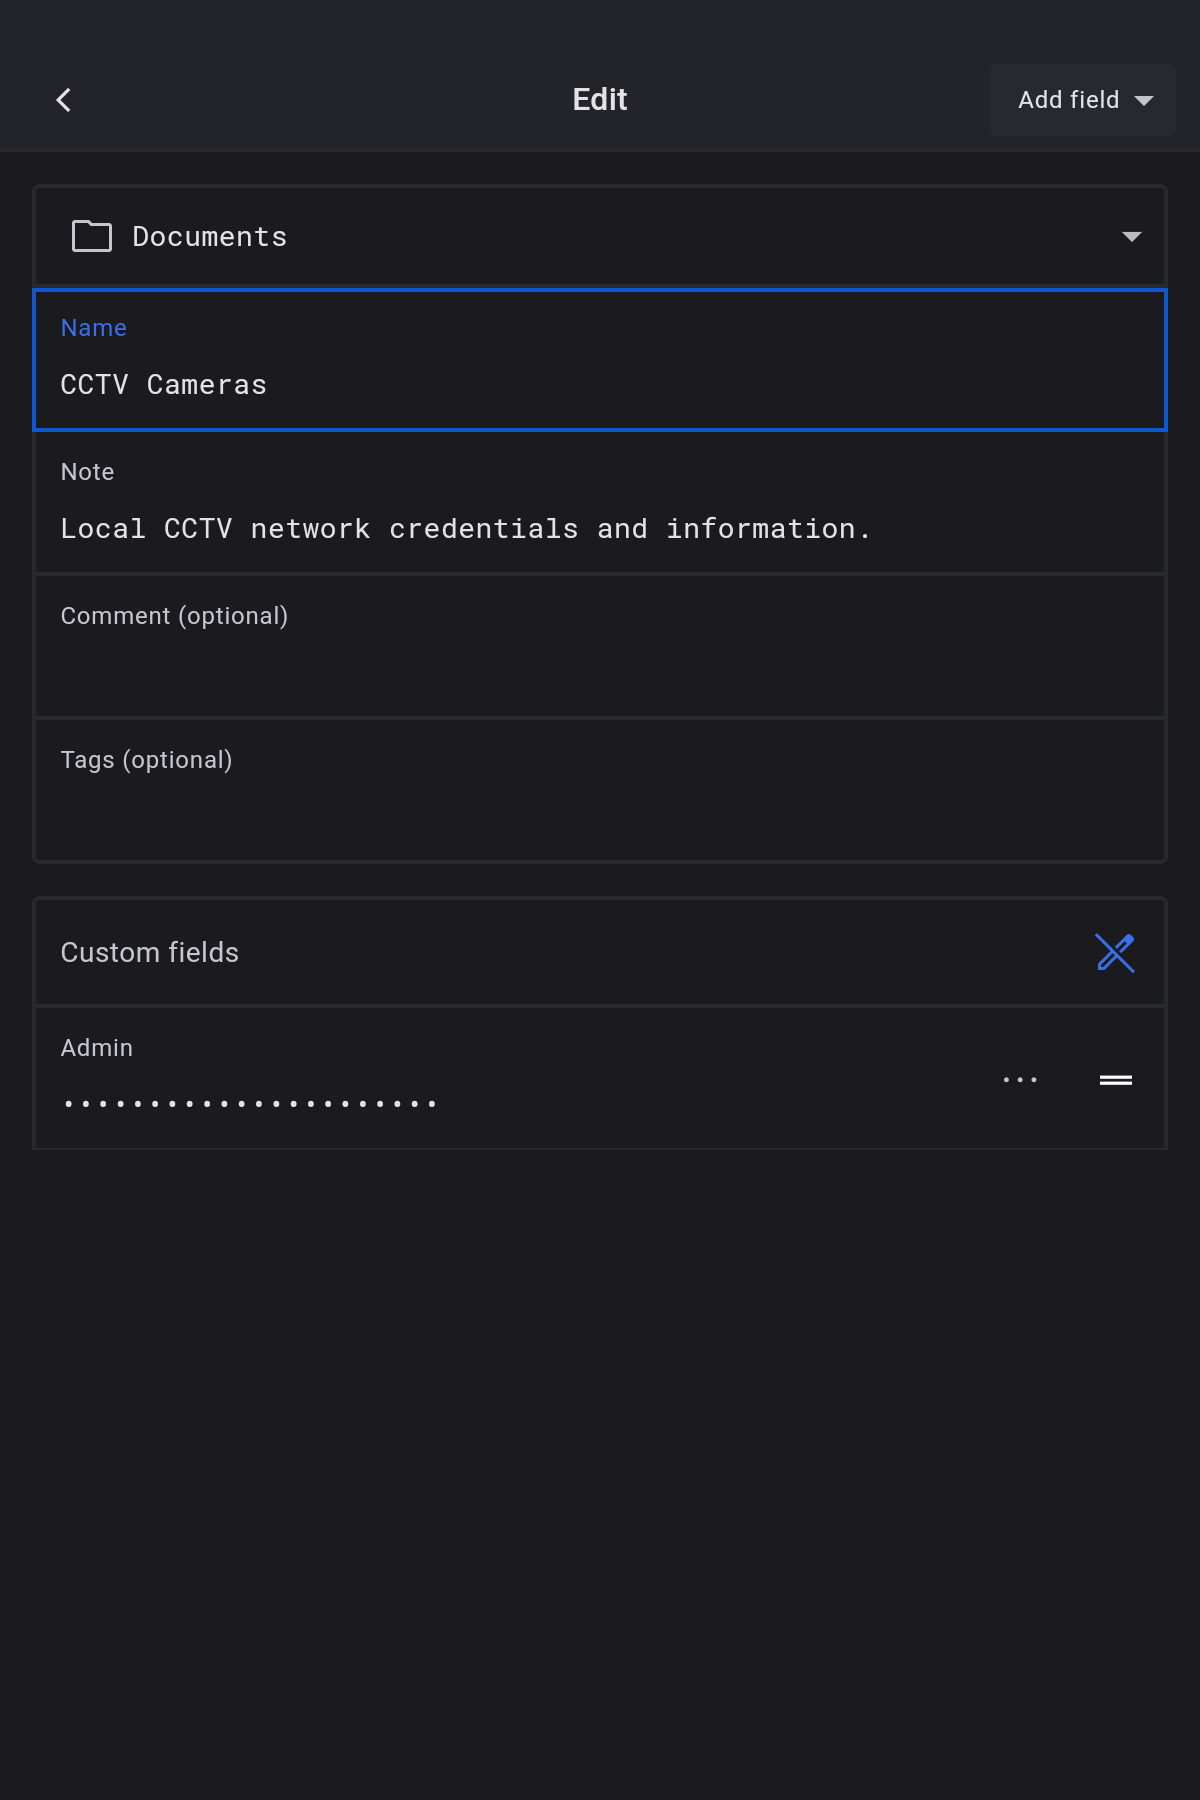Click the Note field label

pyautogui.click(x=88, y=472)
